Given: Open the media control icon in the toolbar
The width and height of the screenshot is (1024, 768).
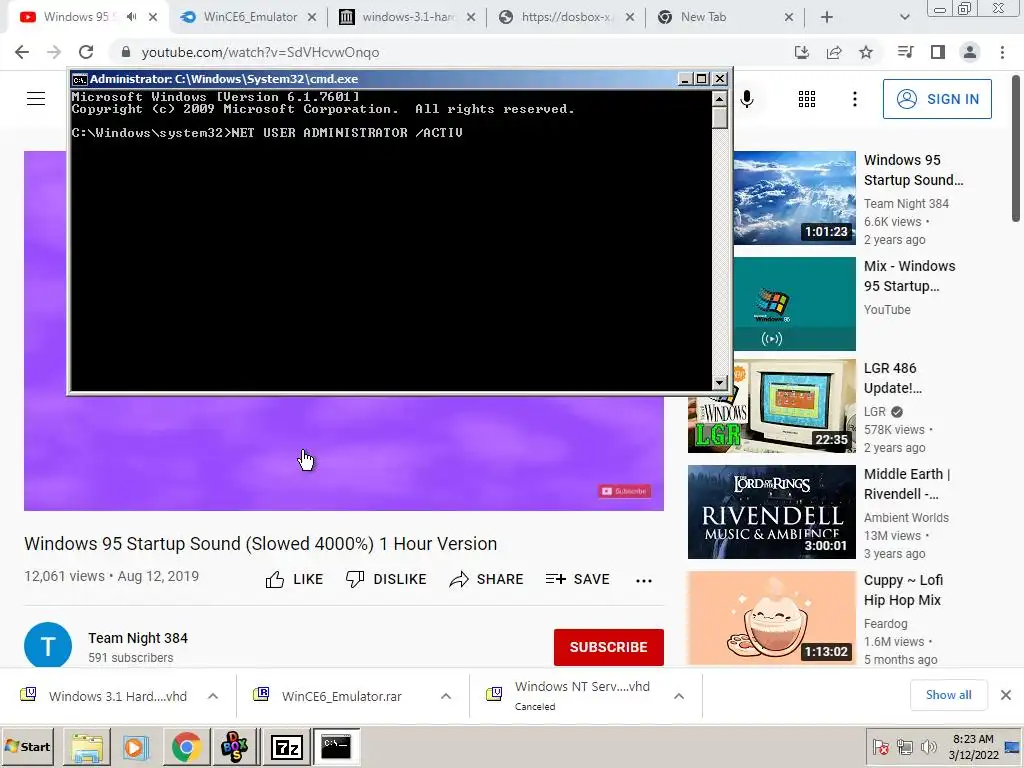Looking at the screenshot, I should pyautogui.click(x=905, y=52).
